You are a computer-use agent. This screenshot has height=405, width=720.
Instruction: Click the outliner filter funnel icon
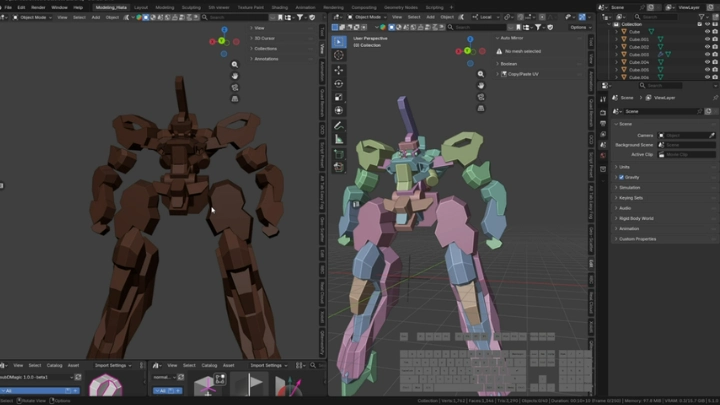point(701,17)
